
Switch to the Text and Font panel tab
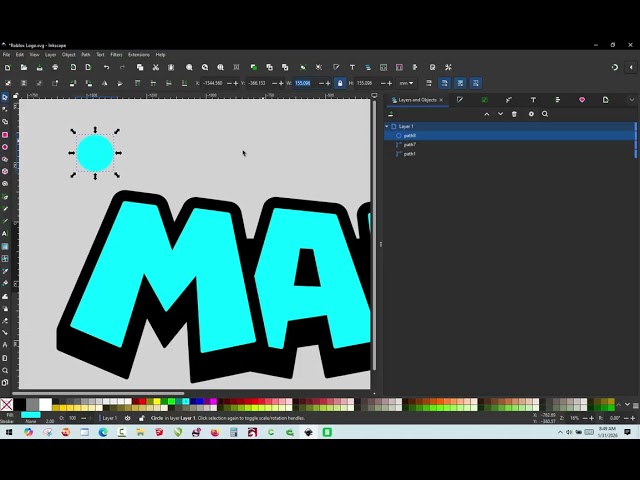(x=533, y=100)
